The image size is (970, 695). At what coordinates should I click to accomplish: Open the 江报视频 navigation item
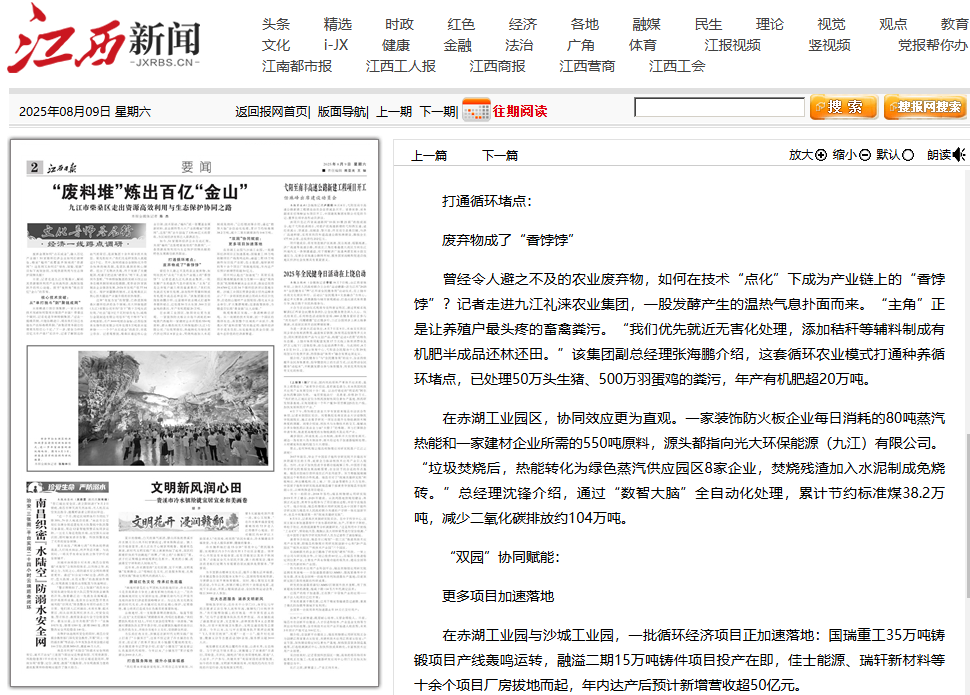click(x=732, y=45)
